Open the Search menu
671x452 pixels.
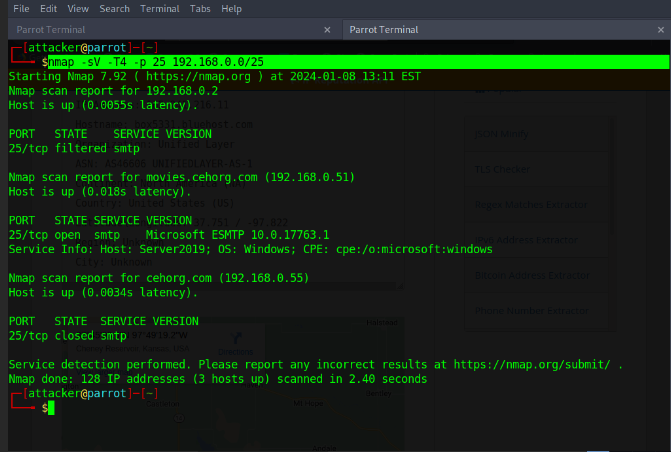(115, 8)
